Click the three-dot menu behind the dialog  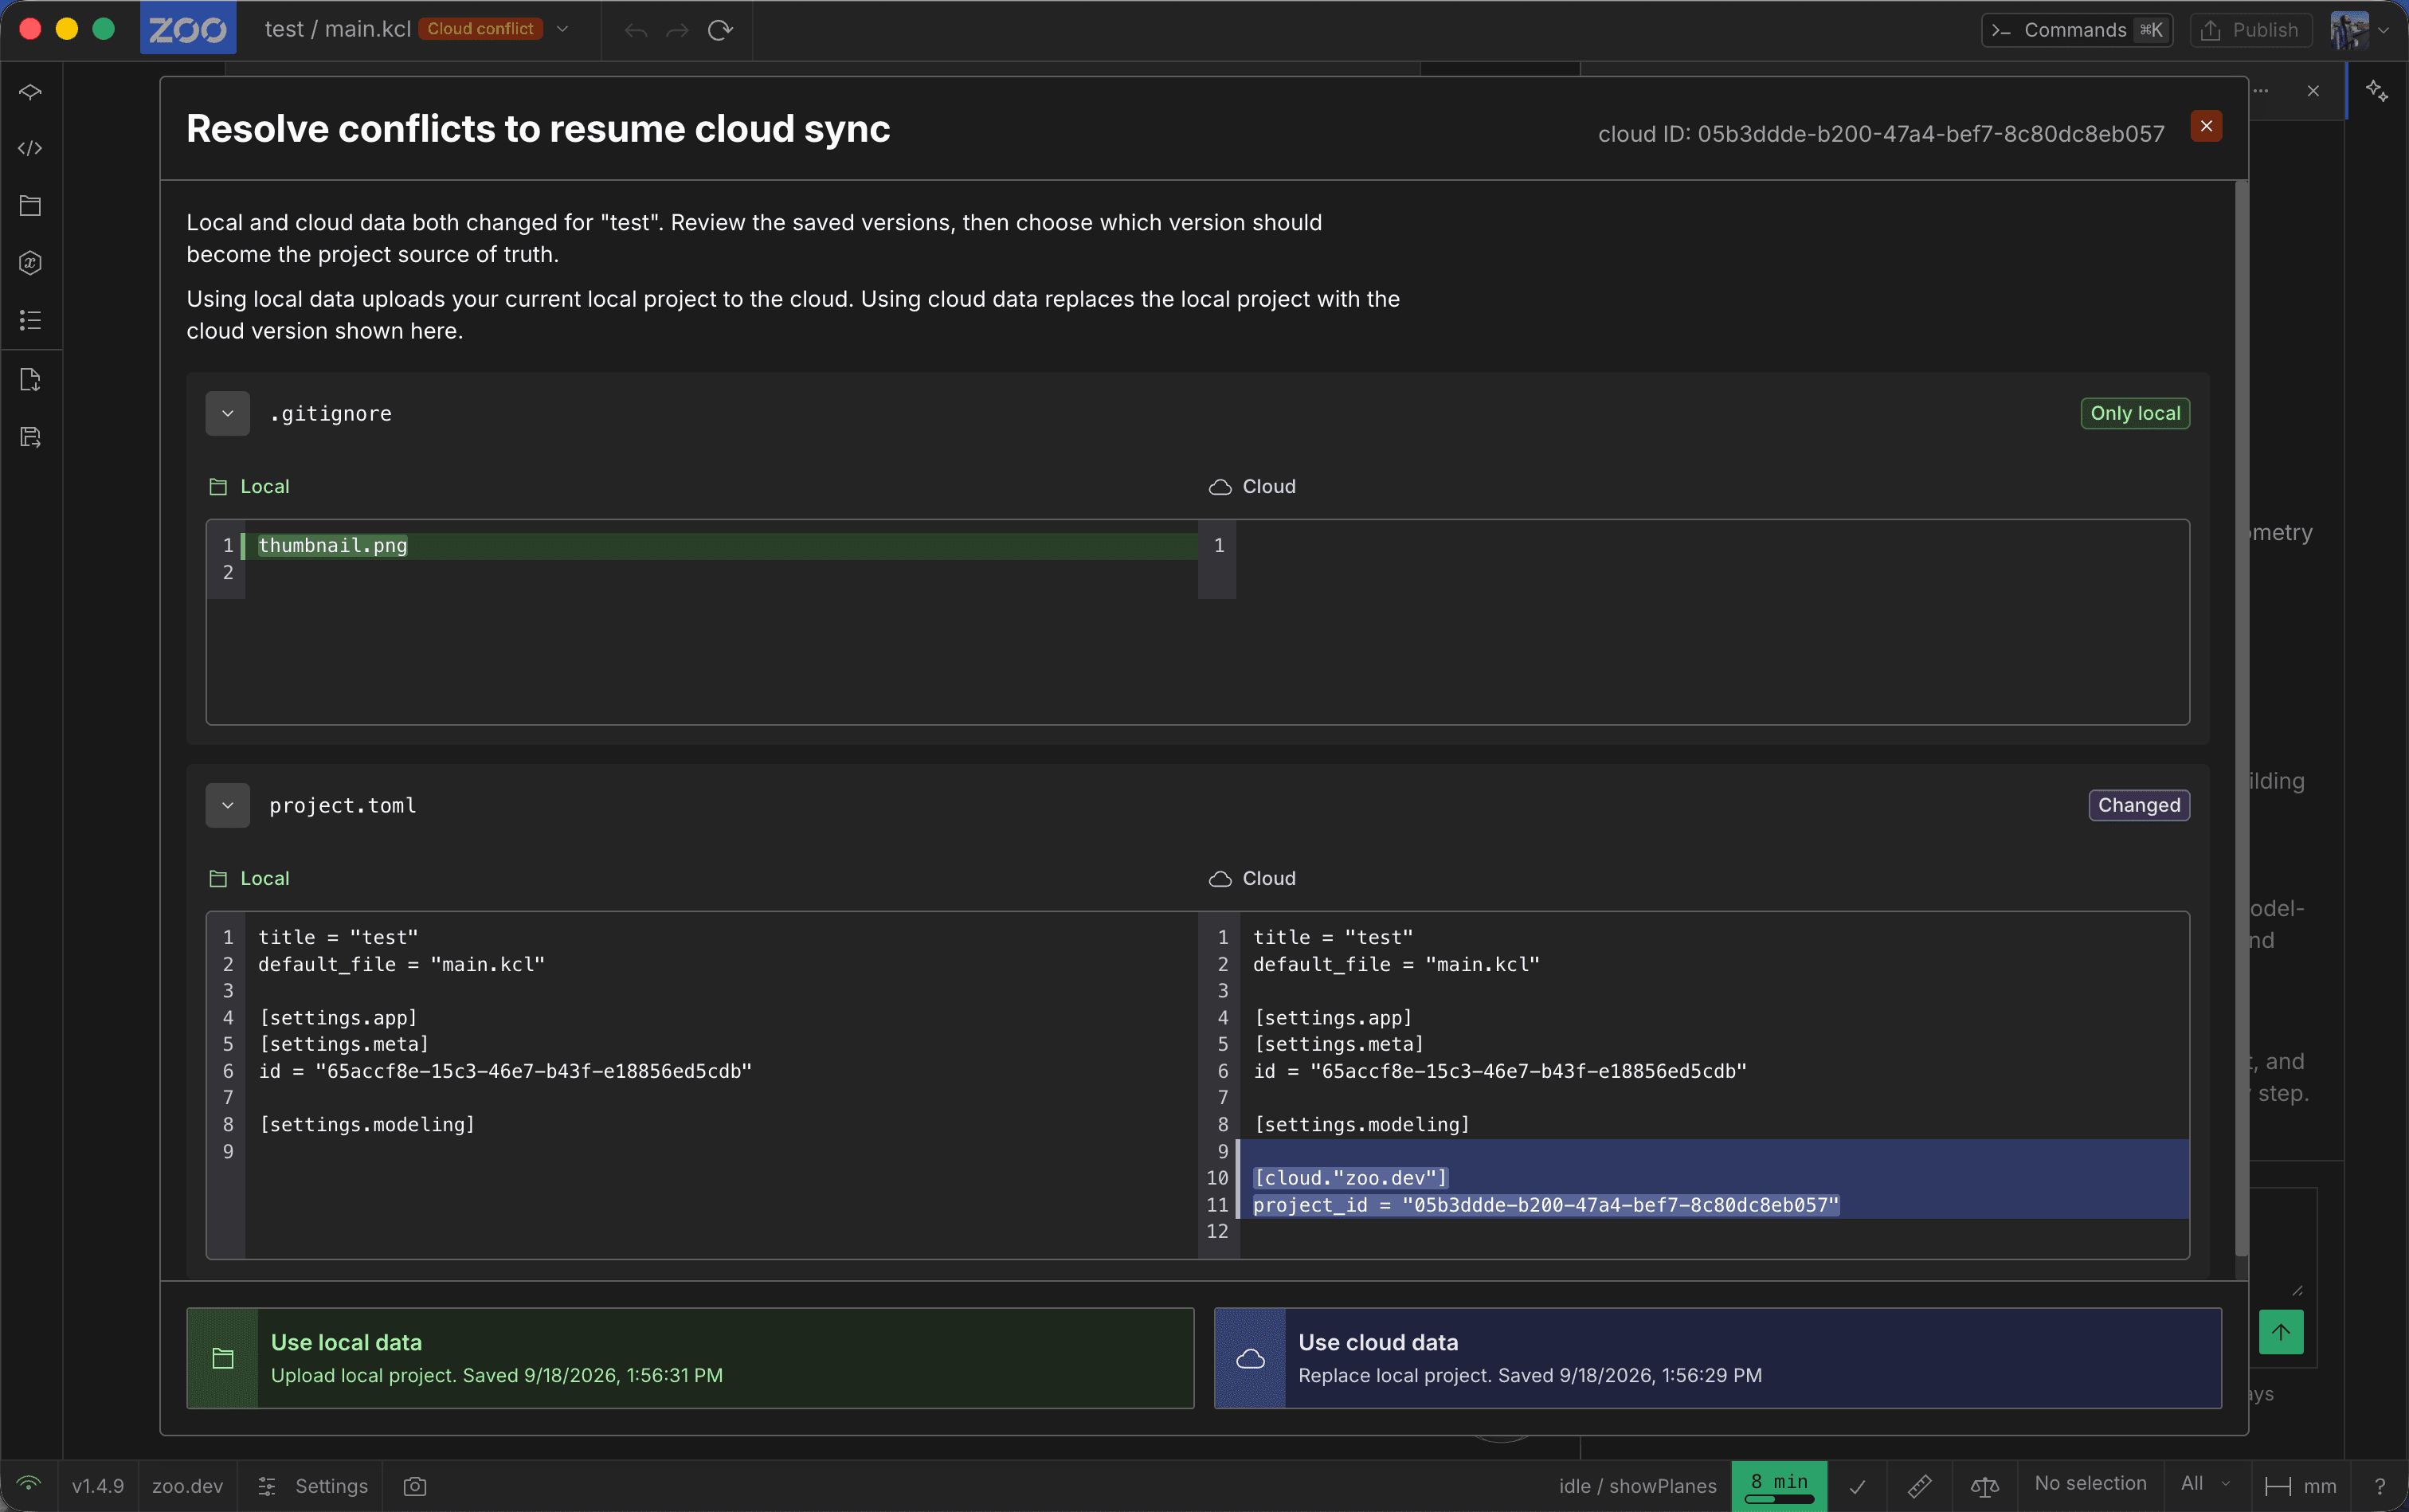pos(2261,91)
